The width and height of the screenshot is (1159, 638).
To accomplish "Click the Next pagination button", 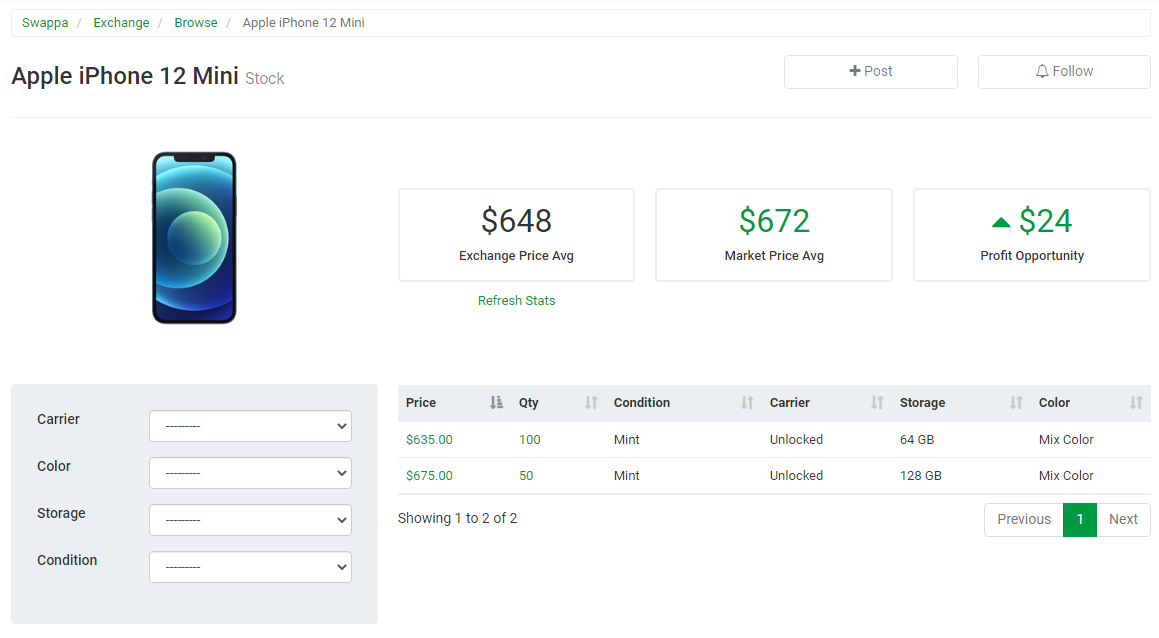I will coord(1124,520).
